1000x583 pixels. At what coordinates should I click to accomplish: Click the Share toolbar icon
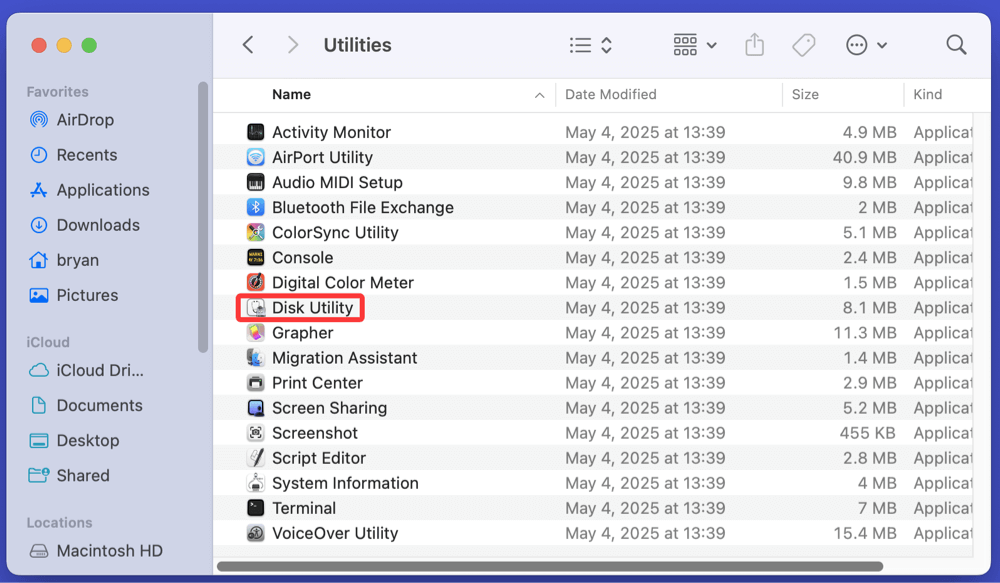pyautogui.click(x=754, y=45)
